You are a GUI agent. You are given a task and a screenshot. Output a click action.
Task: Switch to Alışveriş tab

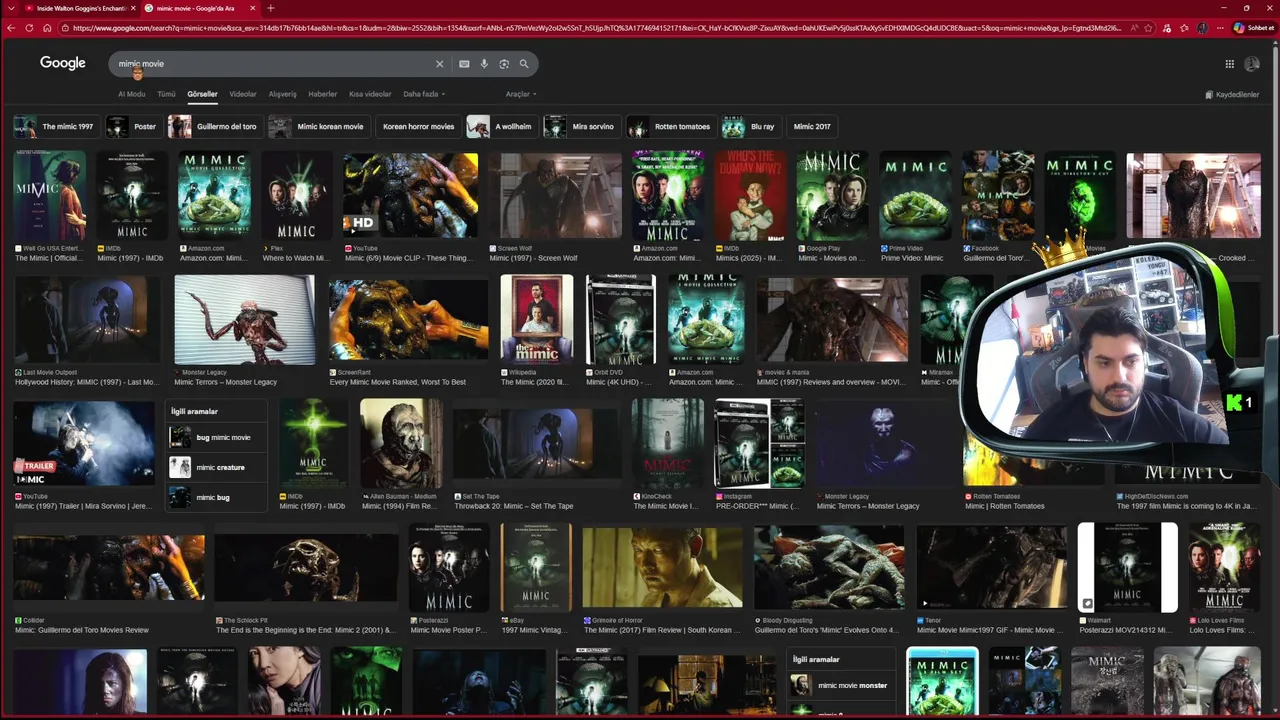(x=282, y=94)
